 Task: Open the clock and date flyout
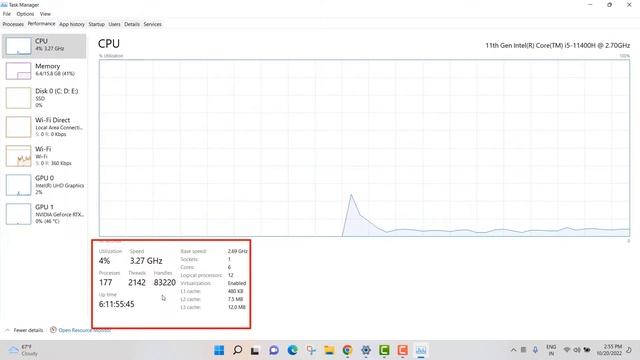click(x=609, y=350)
